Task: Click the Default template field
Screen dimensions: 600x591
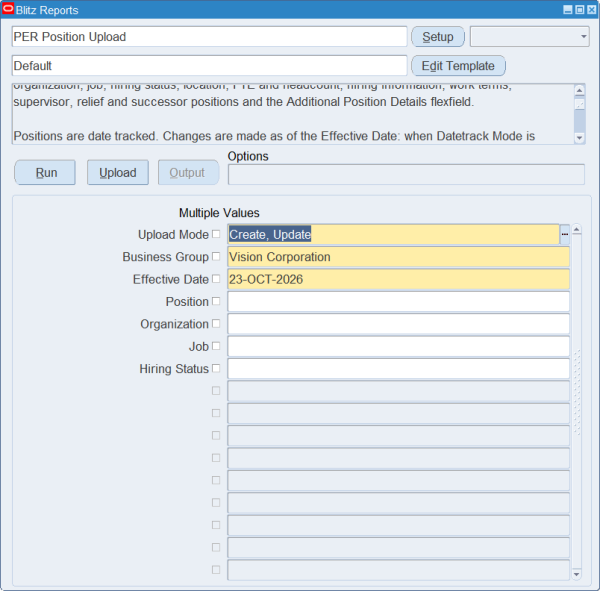Action: click(x=209, y=66)
